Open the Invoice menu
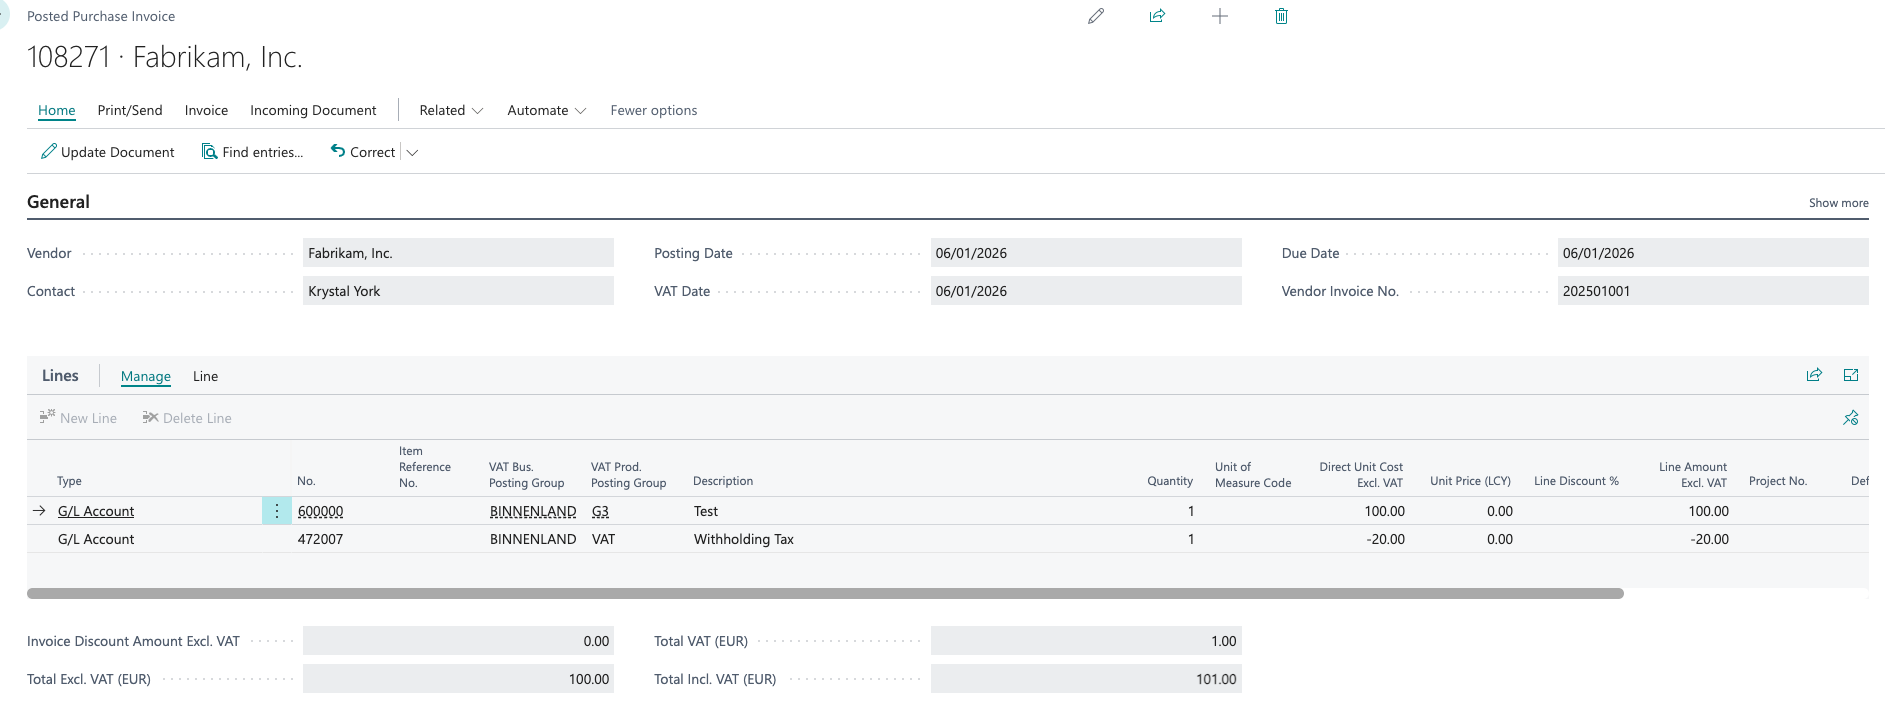This screenshot has width=1885, height=724. pyautogui.click(x=206, y=110)
